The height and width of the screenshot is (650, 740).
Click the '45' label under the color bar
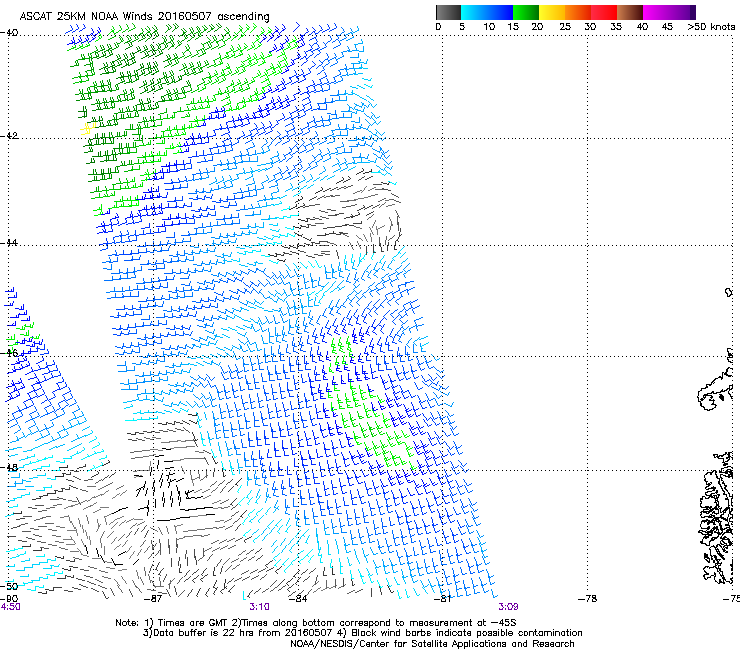pos(667,26)
